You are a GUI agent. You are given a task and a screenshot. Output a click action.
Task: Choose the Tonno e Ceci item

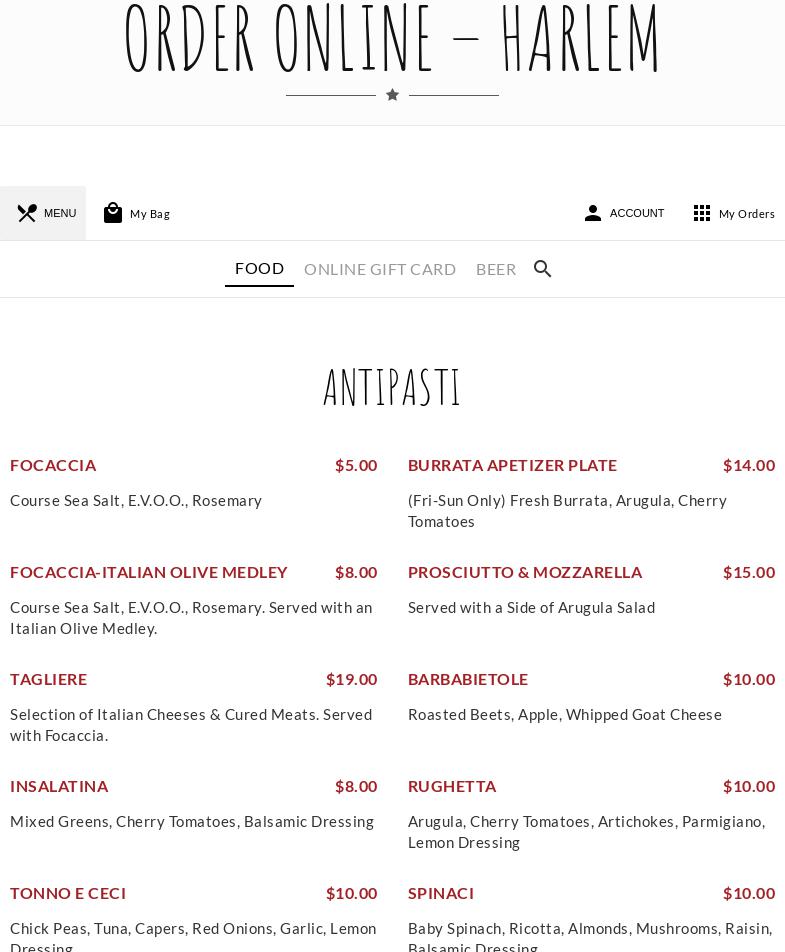(68, 893)
